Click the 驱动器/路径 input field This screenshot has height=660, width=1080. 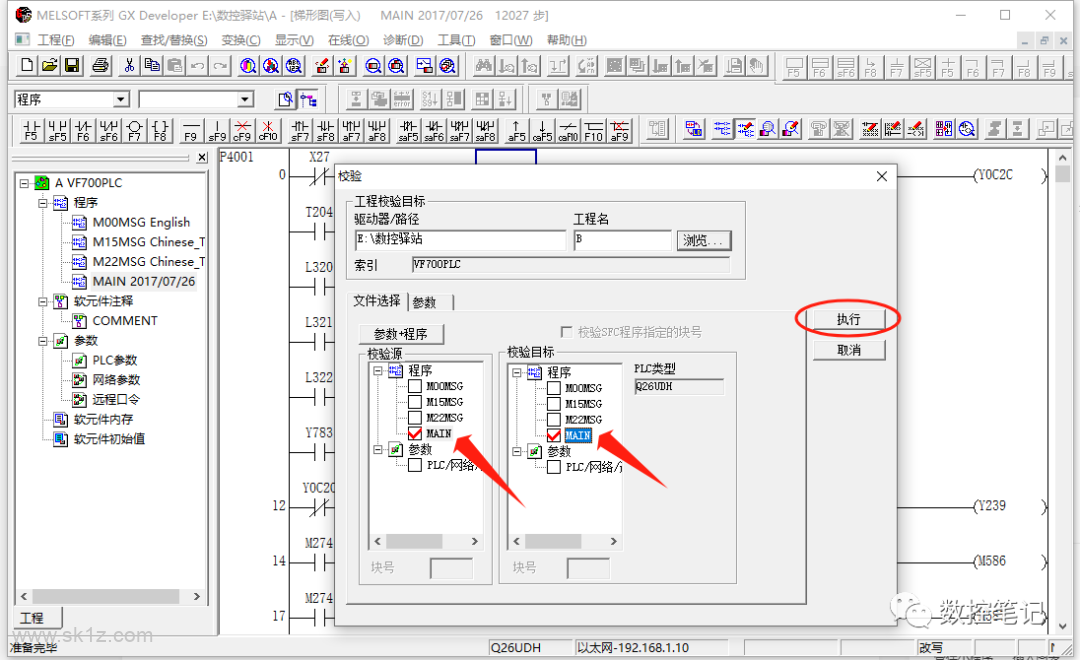coord(459,240)
